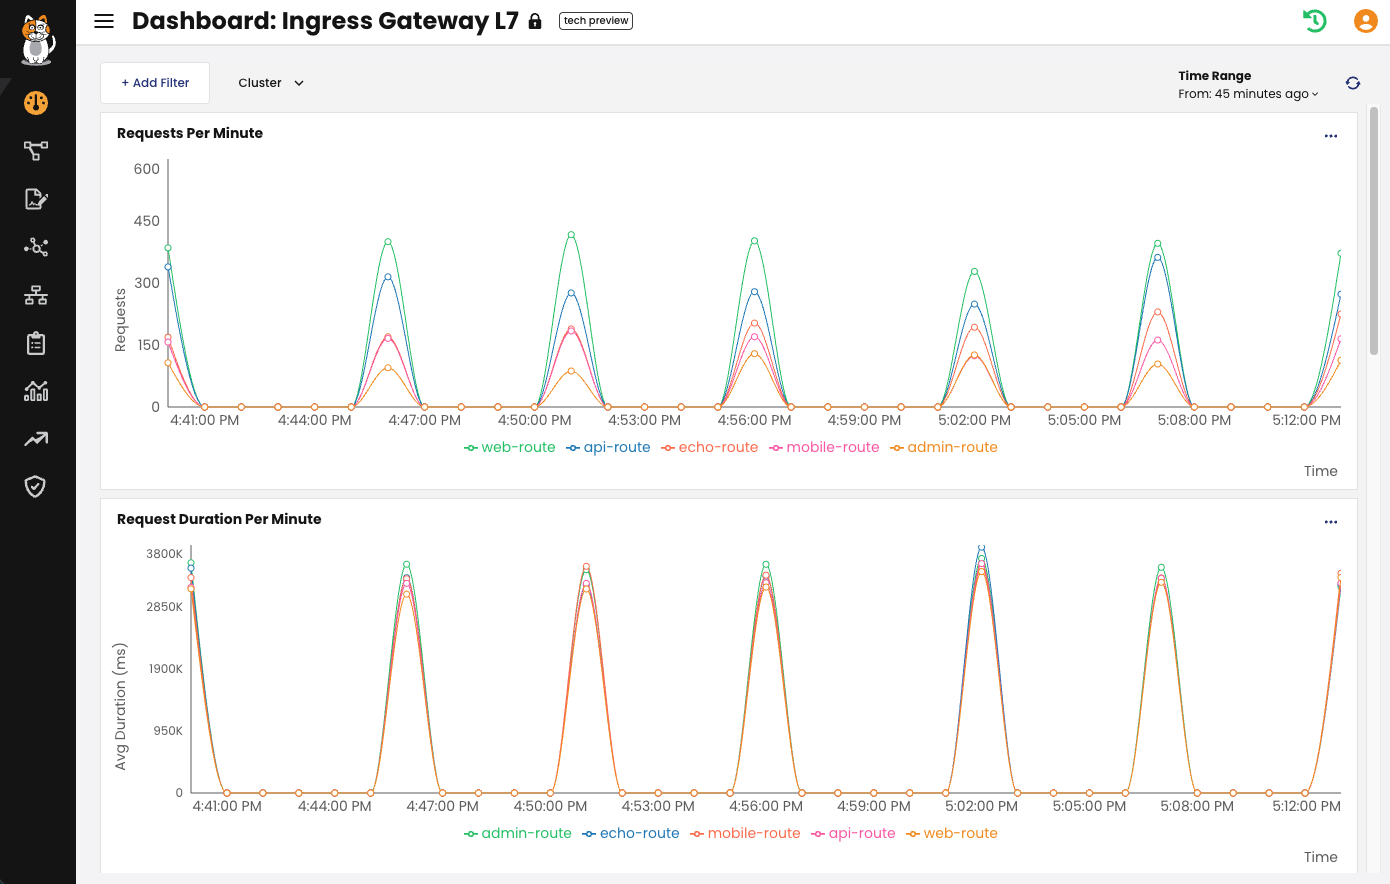
Task: Open the policies document icon in sidebar
Action: [x=36, y=199]
